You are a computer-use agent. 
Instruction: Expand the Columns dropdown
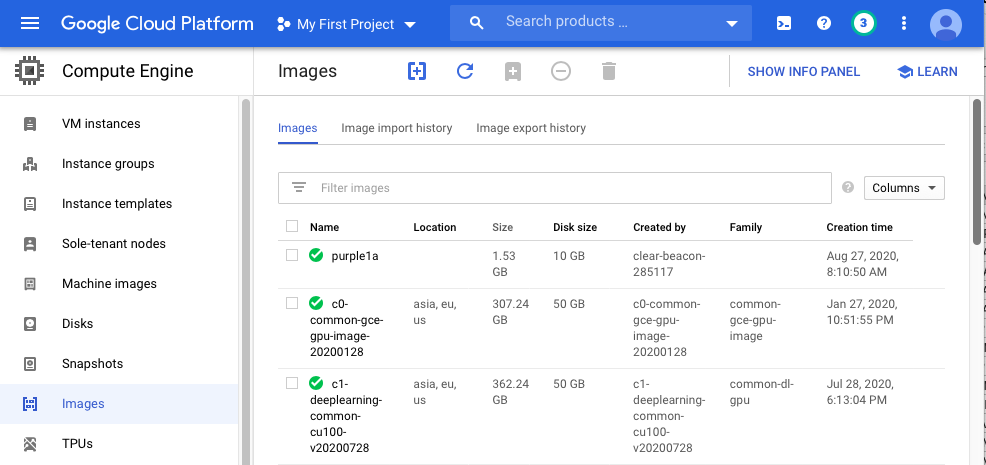pos(904,188)
